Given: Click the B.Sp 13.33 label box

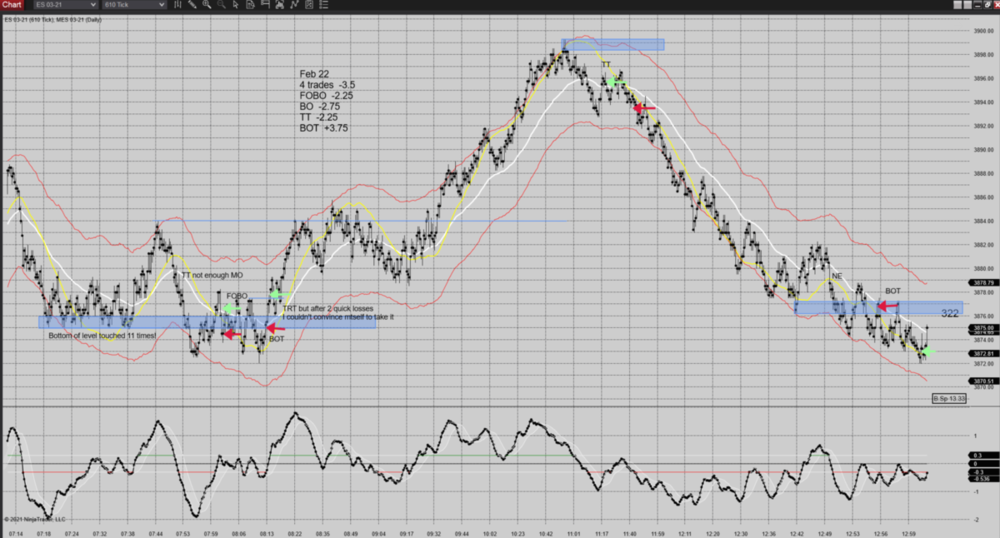Looking at the screenshot, I should [x=949, y=398].
